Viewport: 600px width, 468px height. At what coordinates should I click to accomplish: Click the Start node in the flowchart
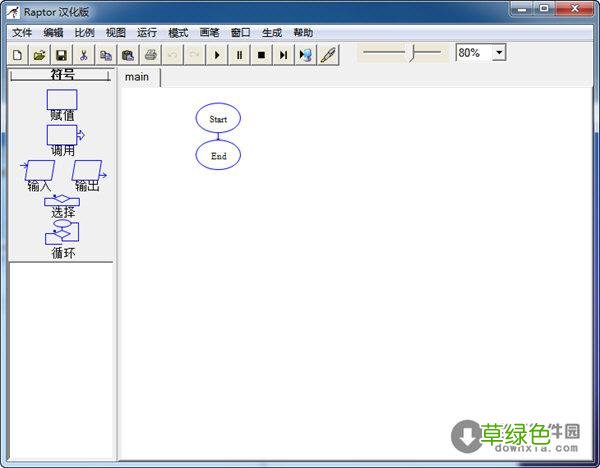(218, 119)
